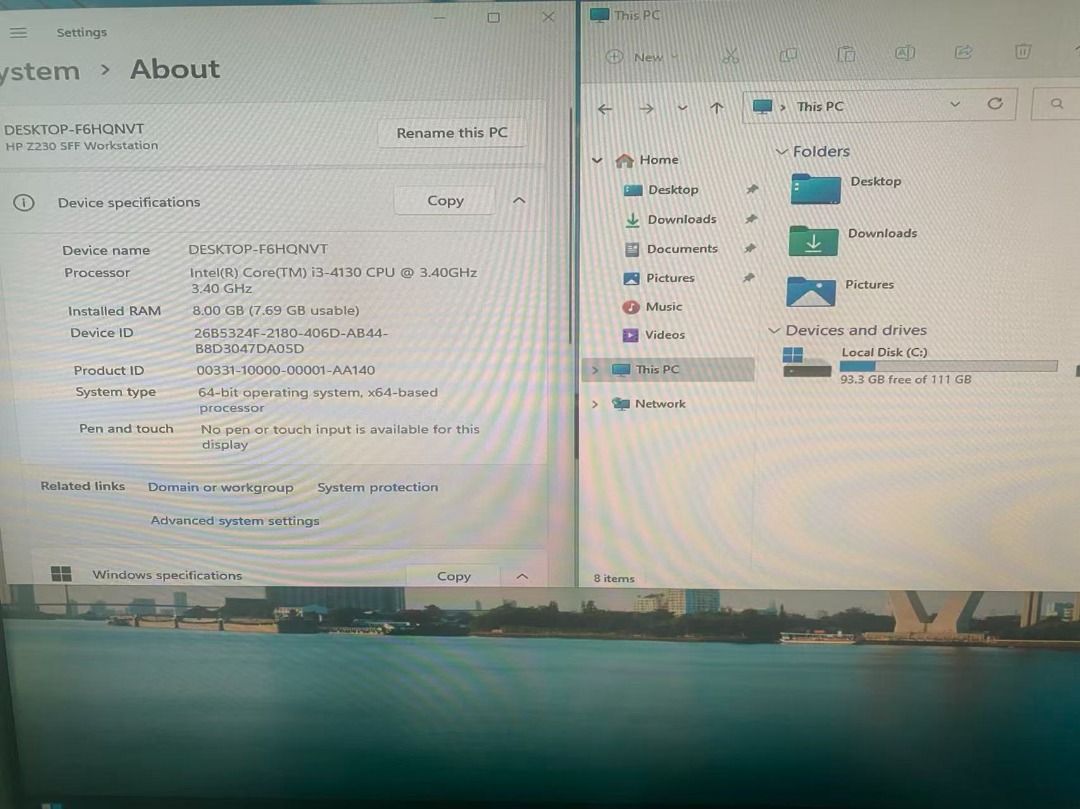
Task: Open the New dropdown in File Explorer
Action: [642, 57]
